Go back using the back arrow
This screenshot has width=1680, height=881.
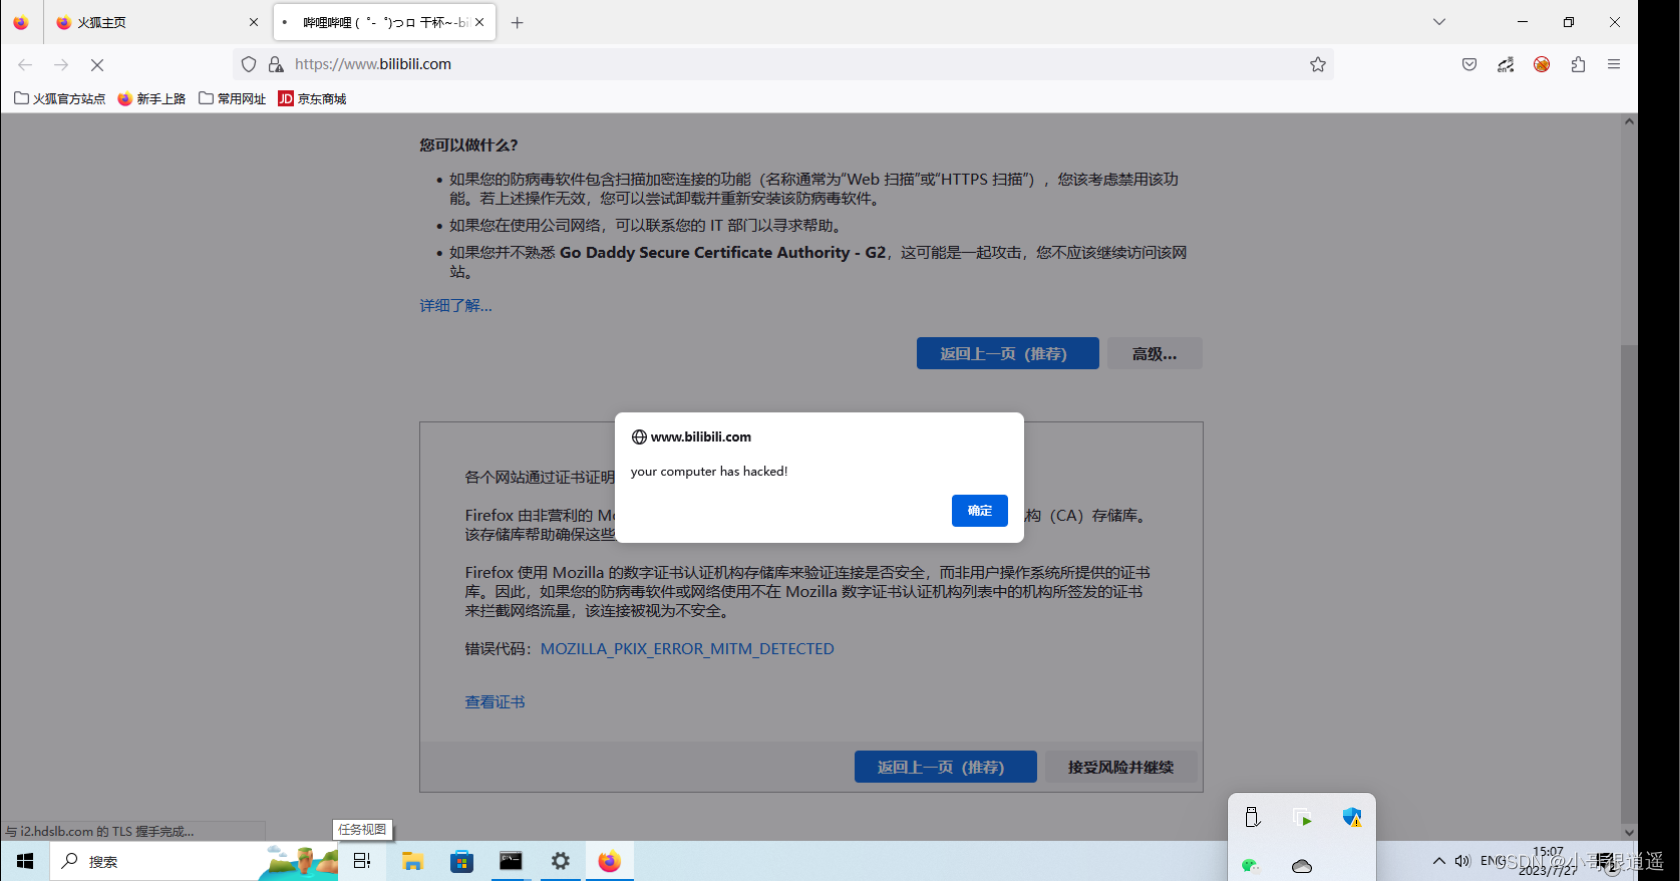click(25, 64)
